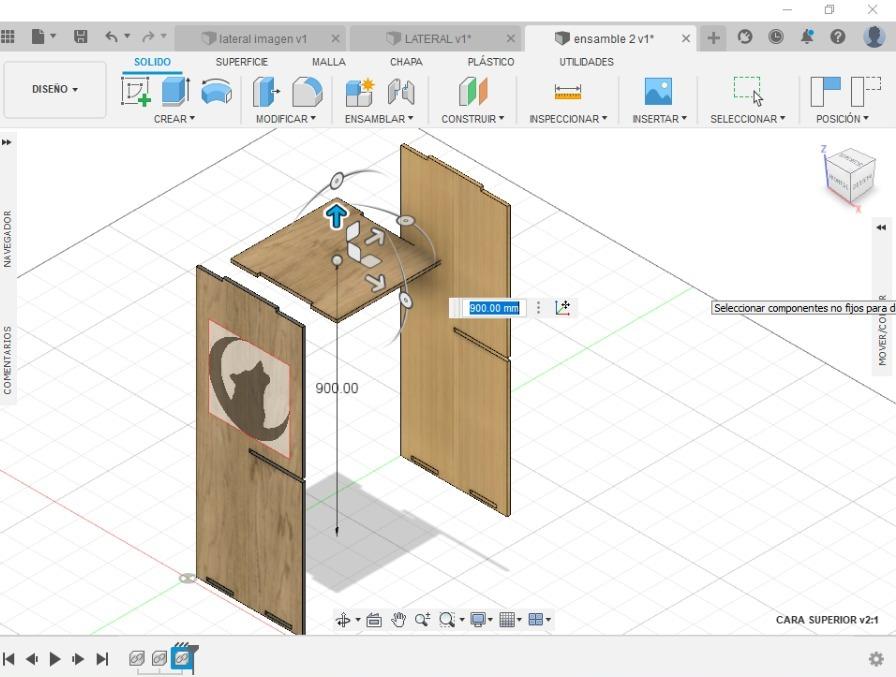Select the Joint tool
The height and width of the screenshot is (677, 896).
401,91
